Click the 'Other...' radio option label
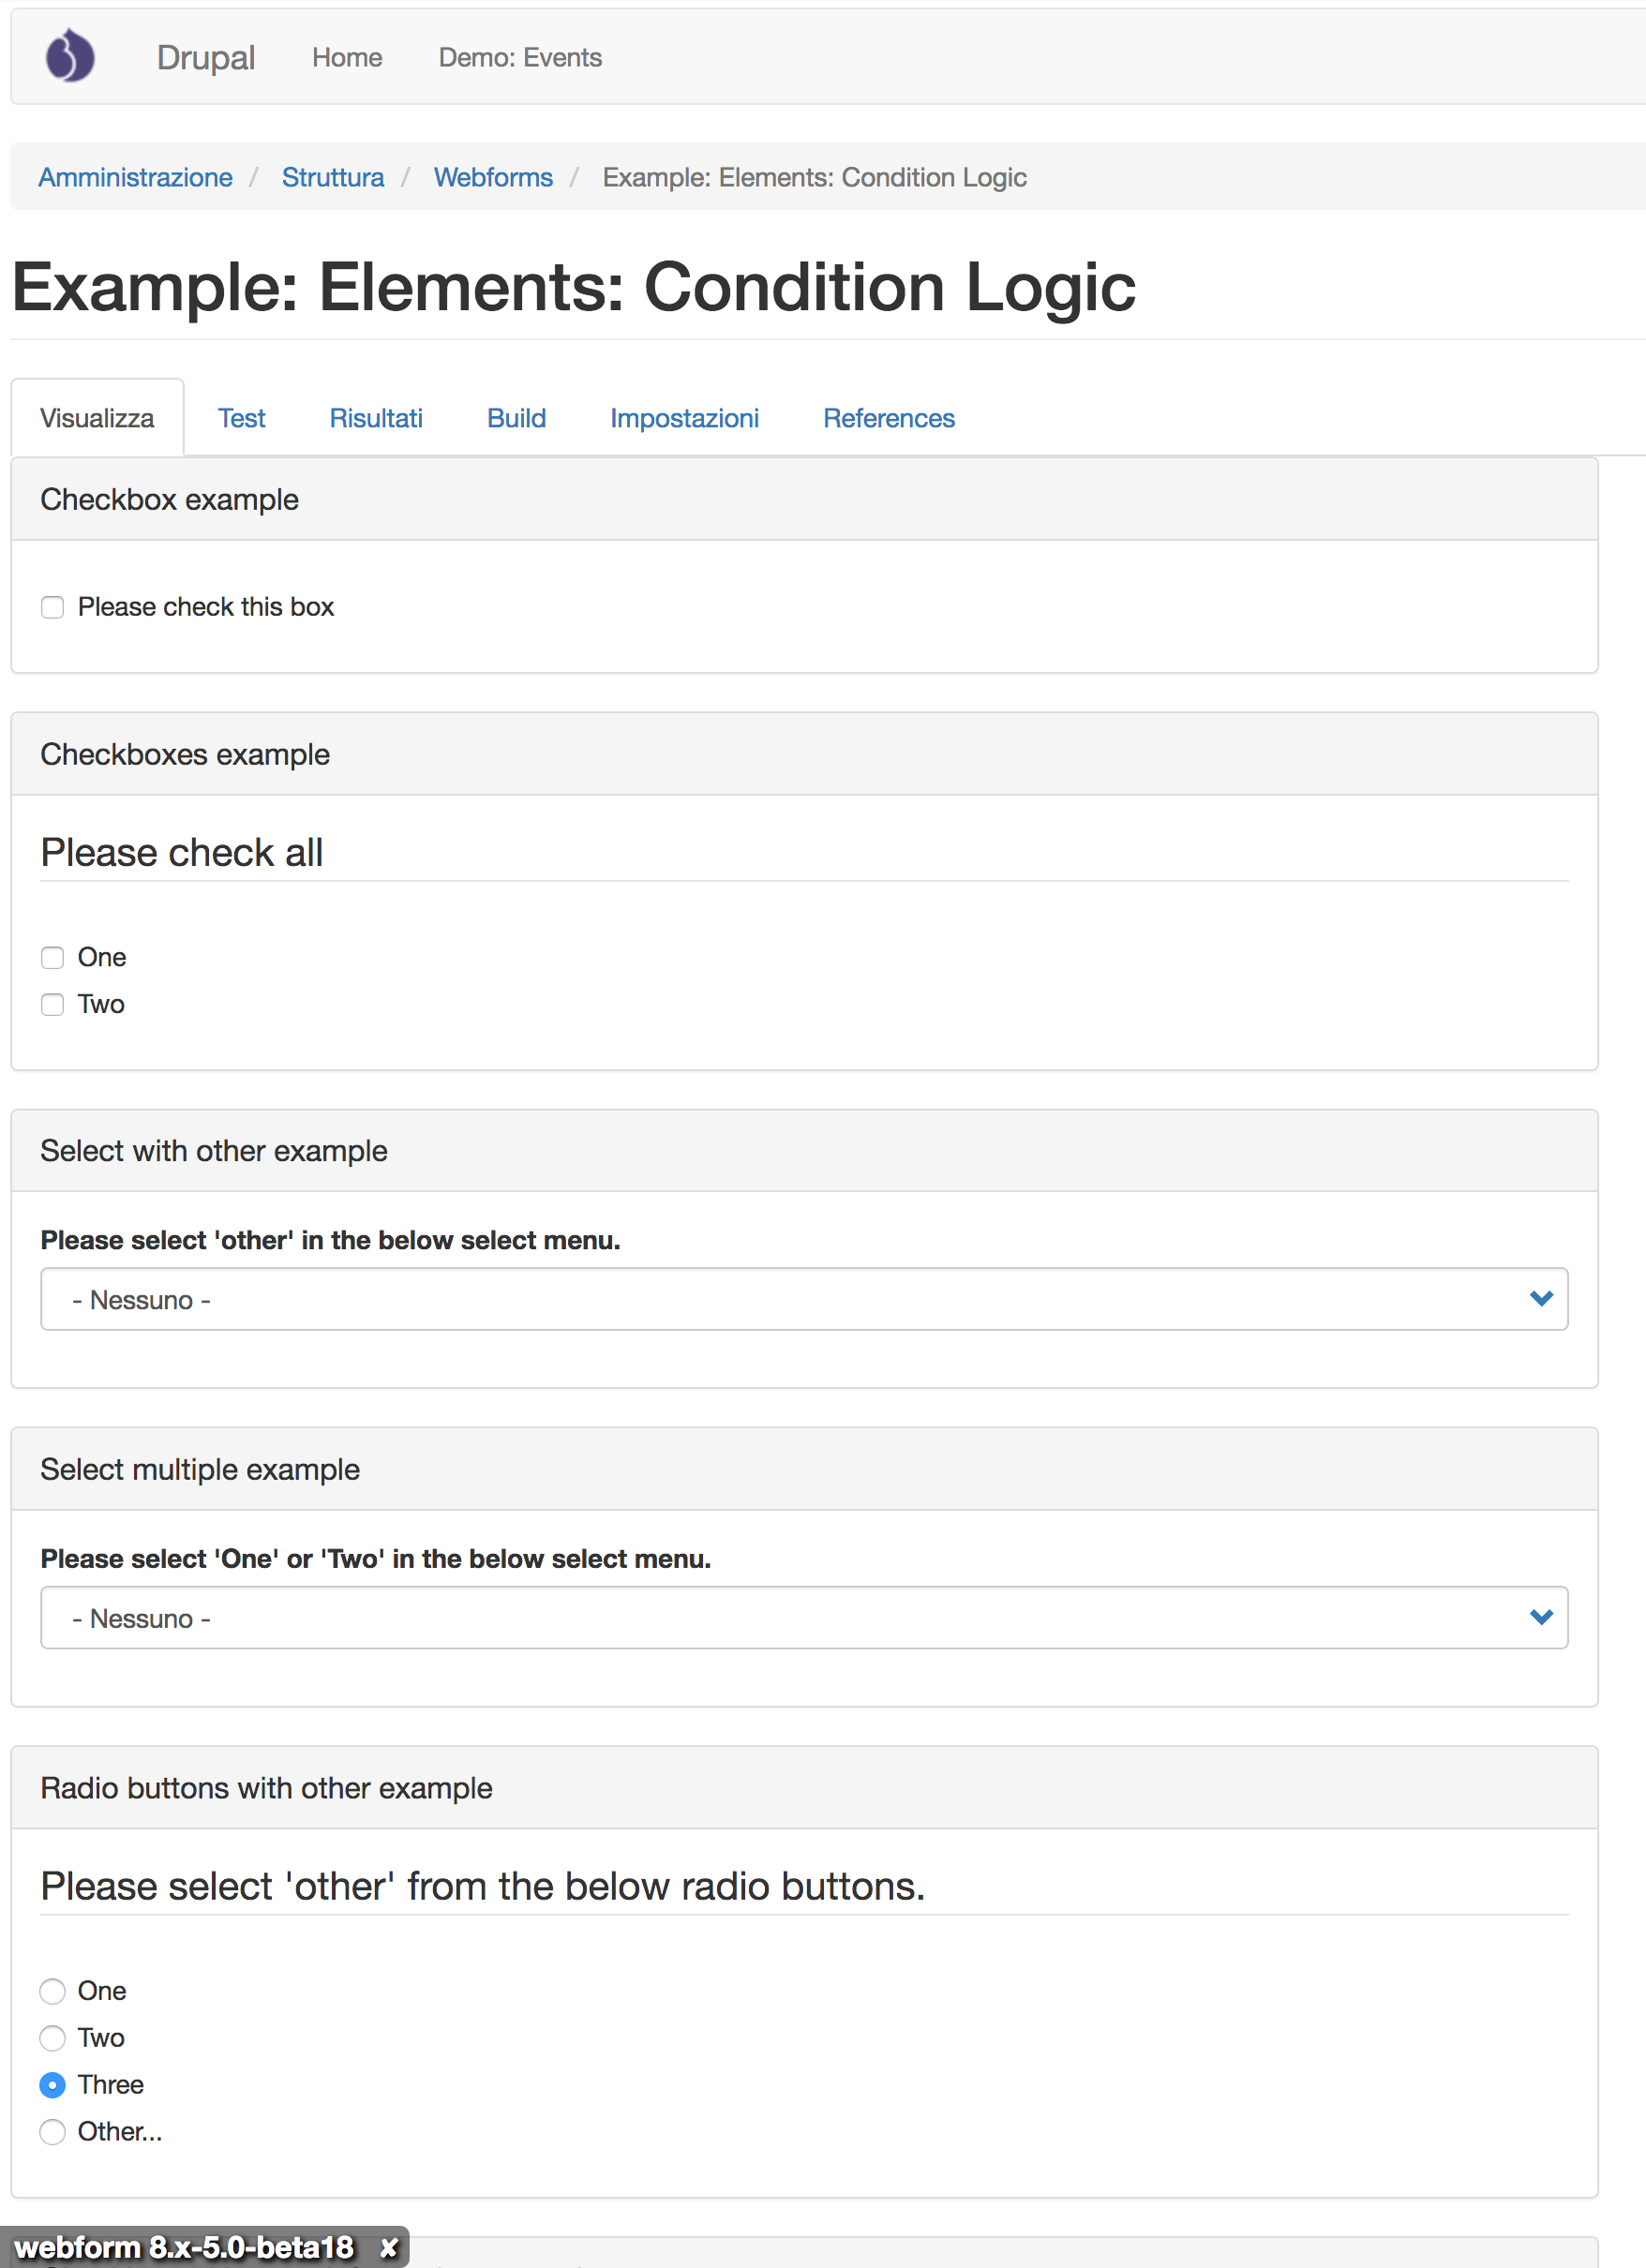1646x2268 pixels. [120, 2132]
